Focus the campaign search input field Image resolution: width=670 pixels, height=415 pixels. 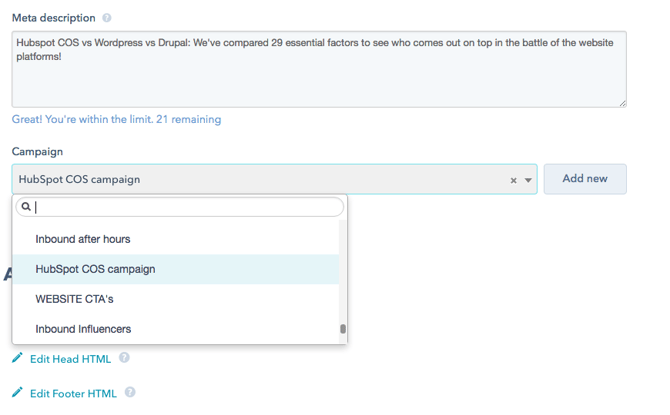coord(185,207)
